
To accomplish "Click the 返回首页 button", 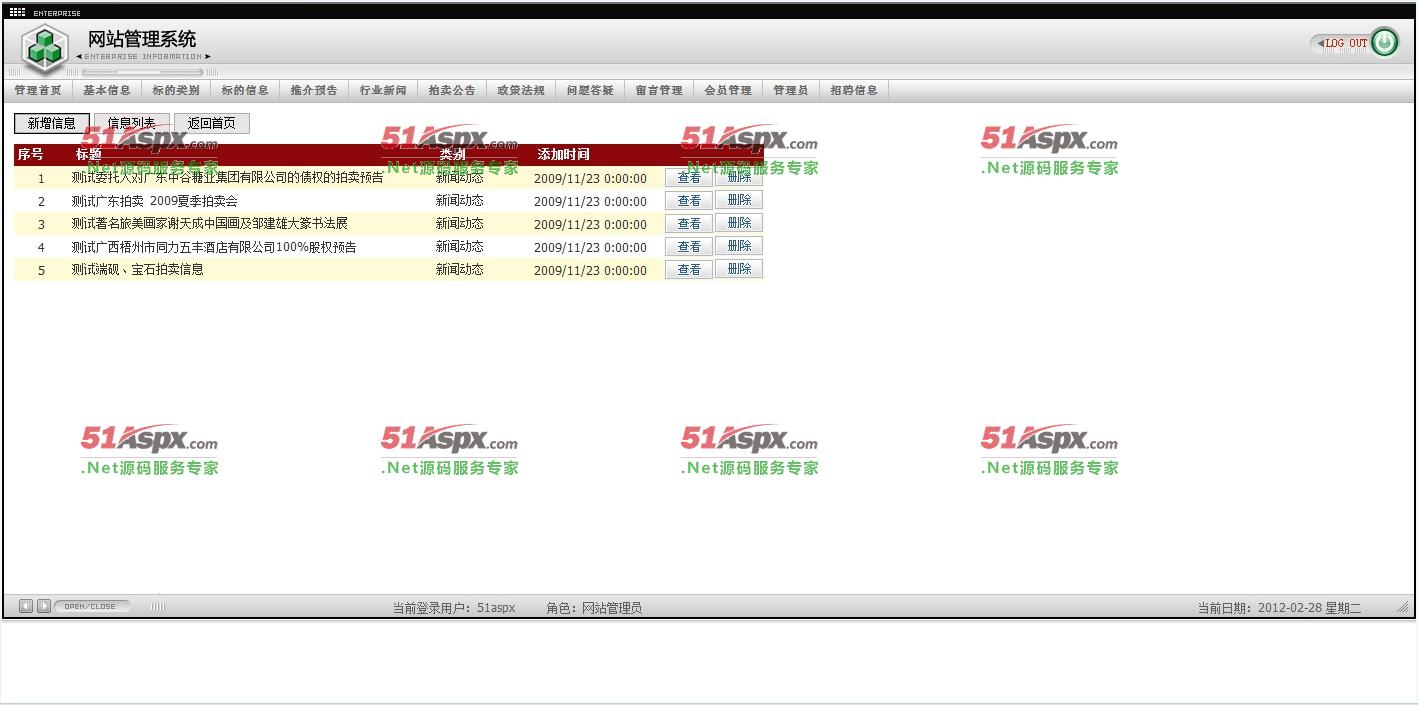I will [212, 123].
